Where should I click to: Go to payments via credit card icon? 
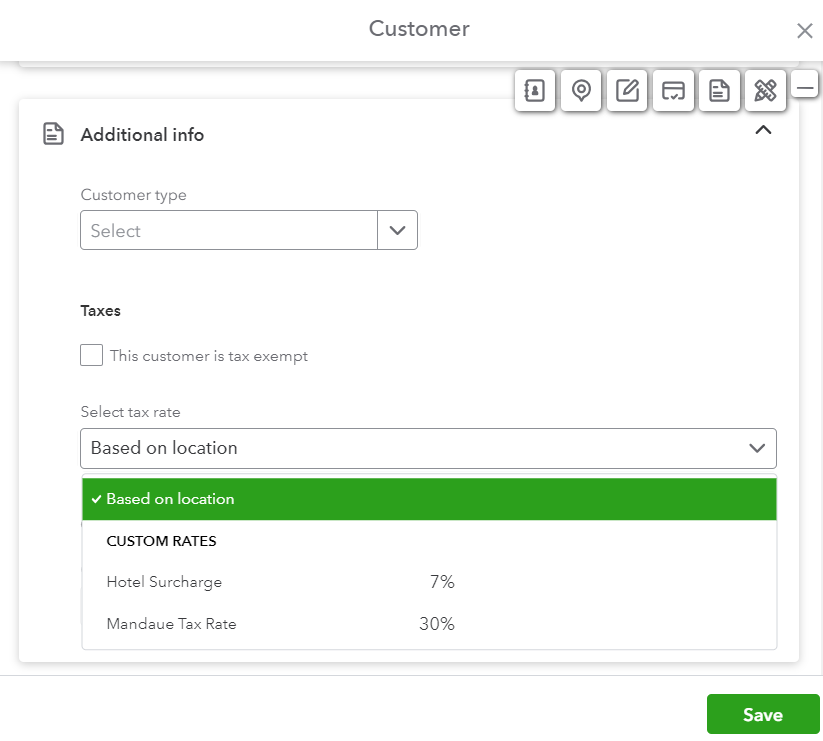[x=673, y=91]
